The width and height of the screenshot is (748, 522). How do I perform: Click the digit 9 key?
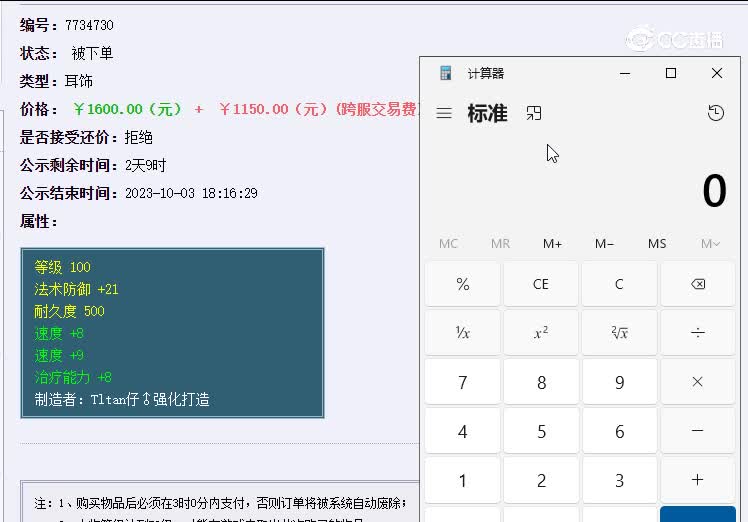point(619,382)
